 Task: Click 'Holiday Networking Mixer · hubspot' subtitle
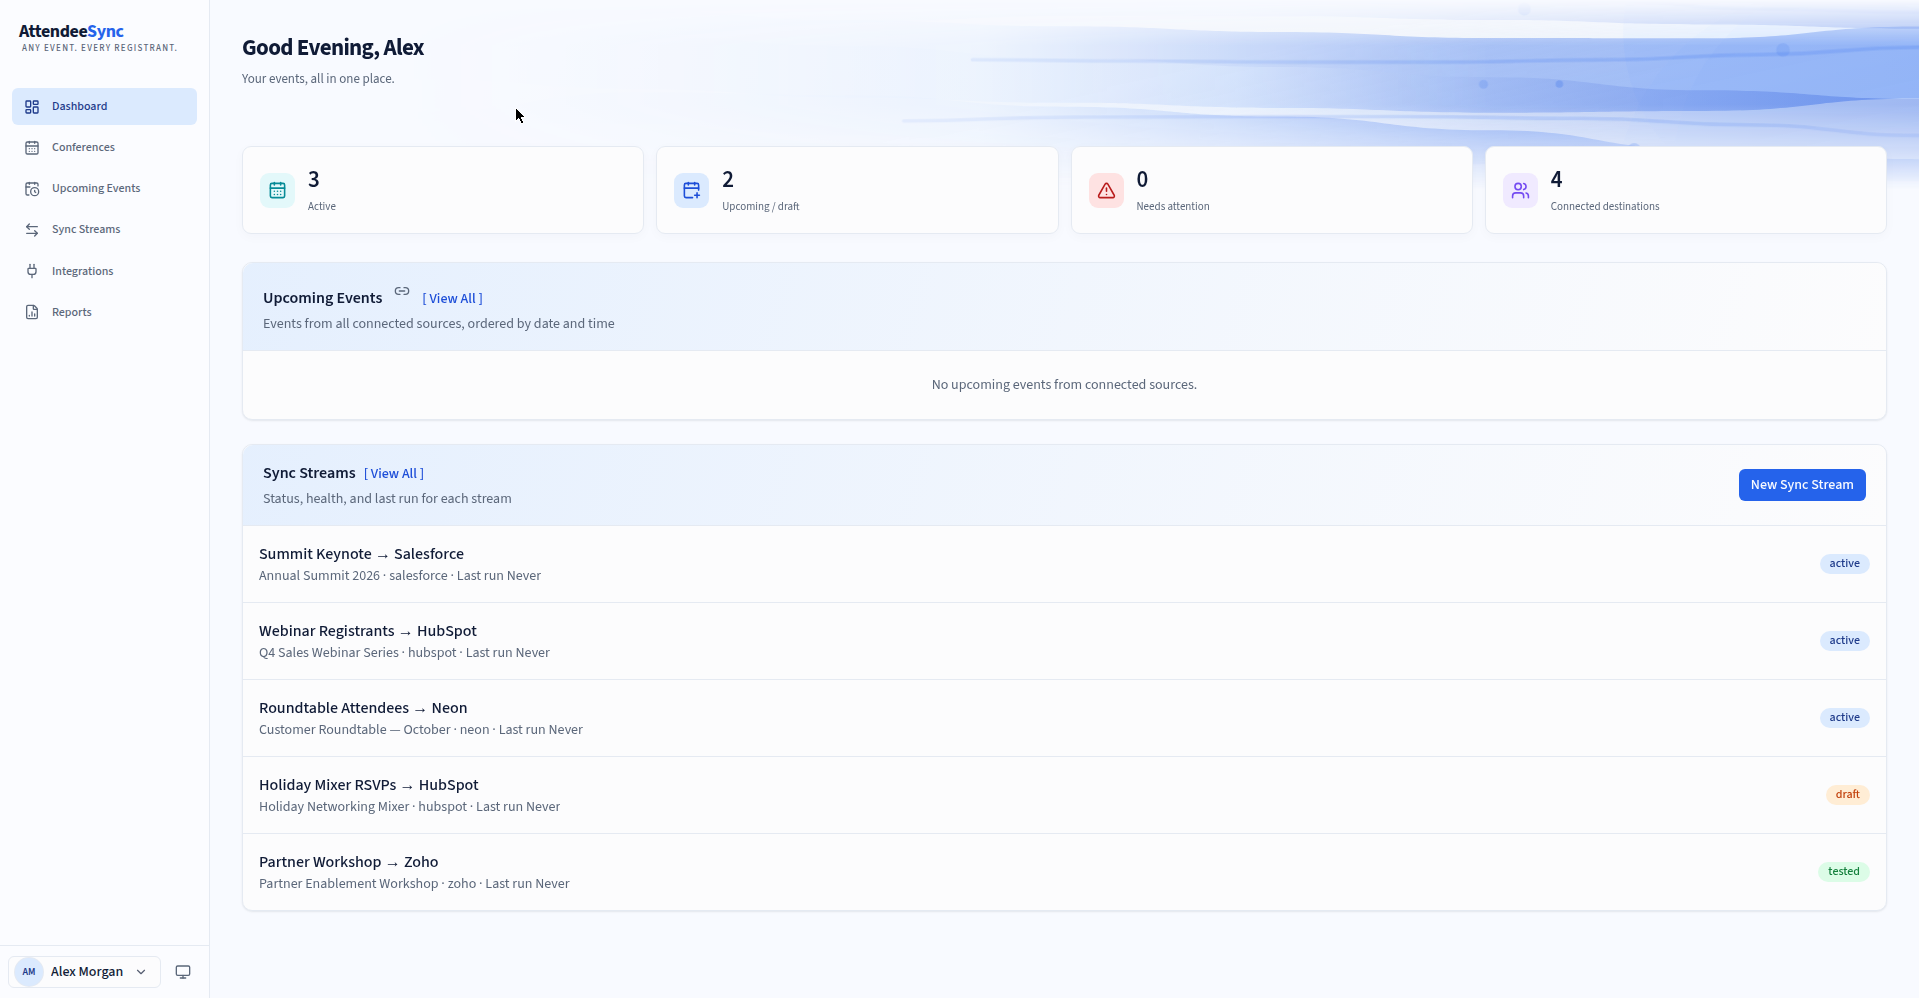click(363, 807)
